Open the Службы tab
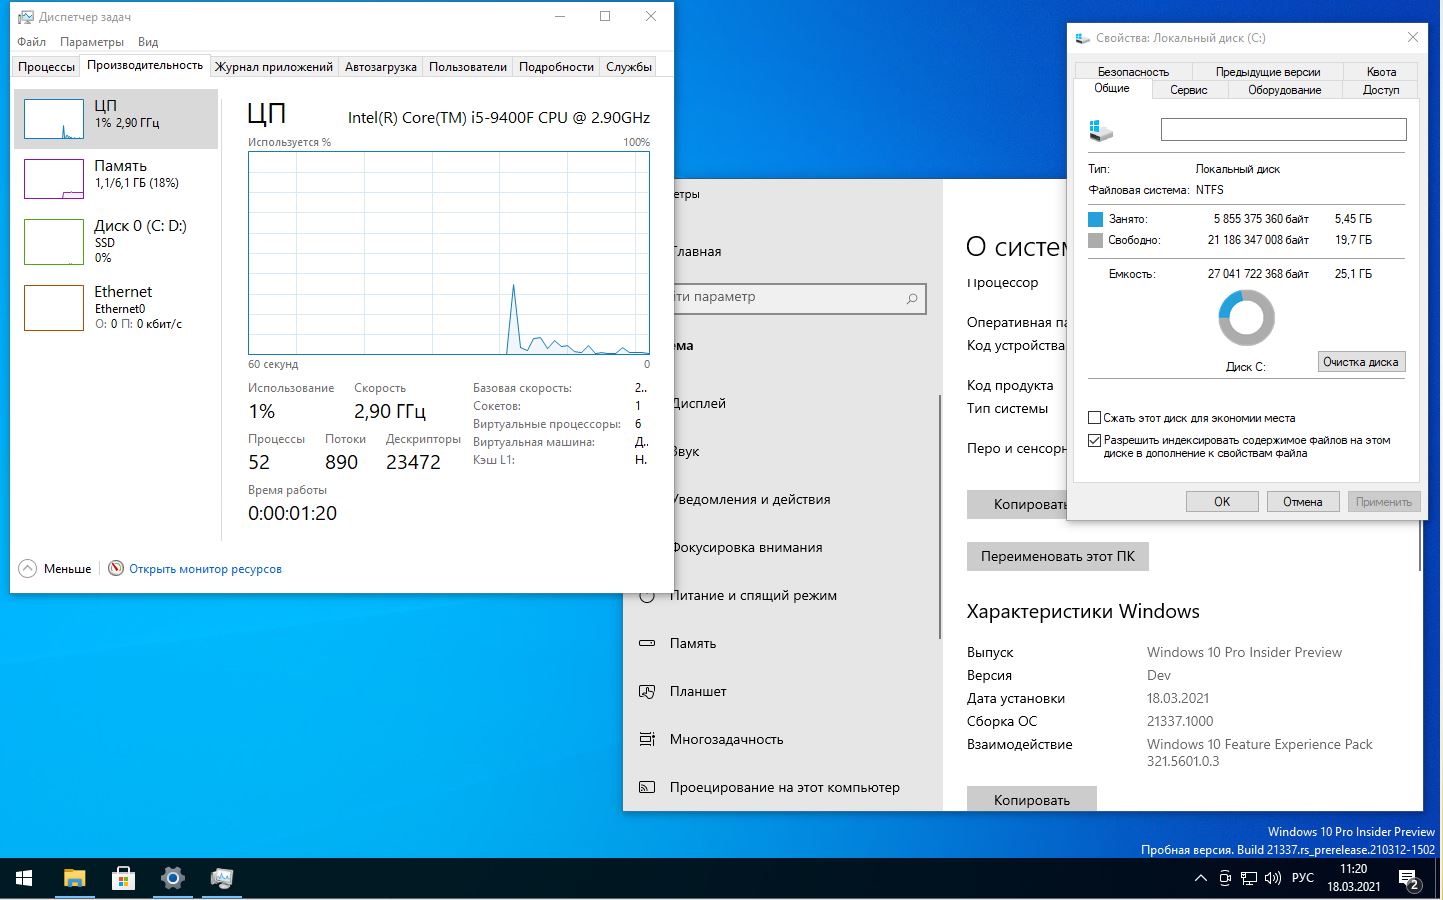The image size is (1443, 900). 629,66
